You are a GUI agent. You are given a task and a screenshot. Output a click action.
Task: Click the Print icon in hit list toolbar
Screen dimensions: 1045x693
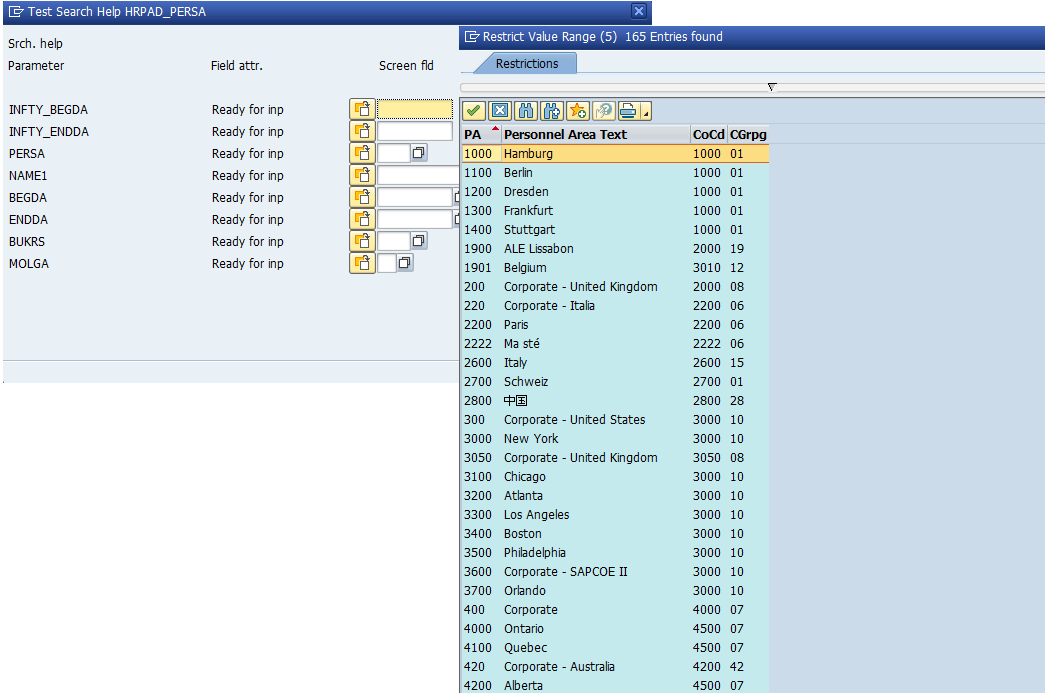[x=628, y=111]
